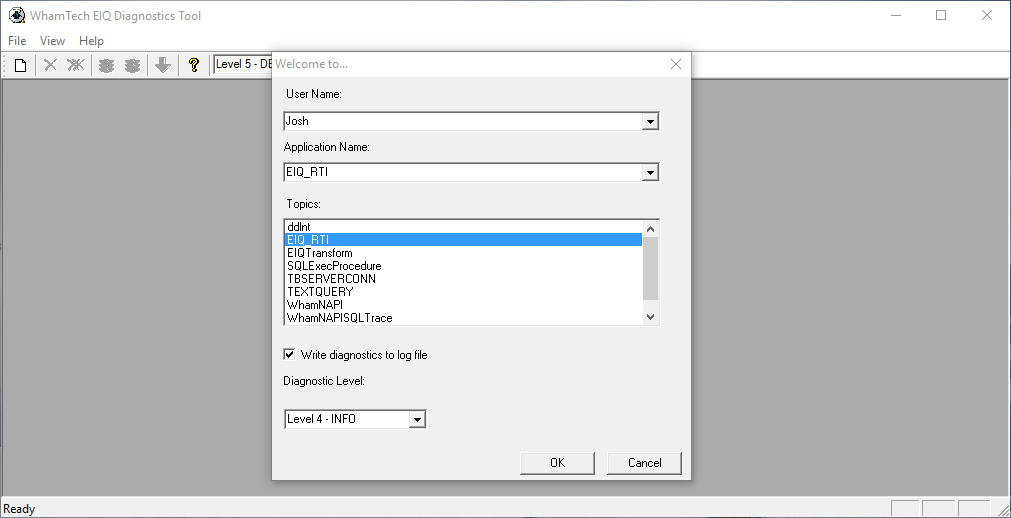
Task: Click the Cancel button
Action: (x=644, y=463)
